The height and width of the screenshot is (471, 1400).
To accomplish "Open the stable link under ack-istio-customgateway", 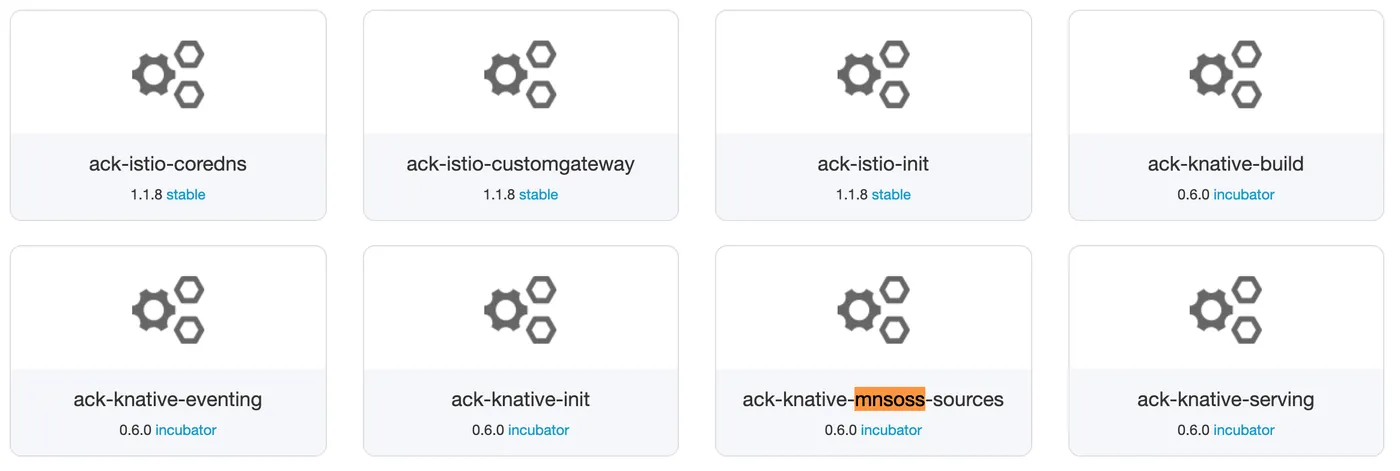I will [x=539, y=195].
